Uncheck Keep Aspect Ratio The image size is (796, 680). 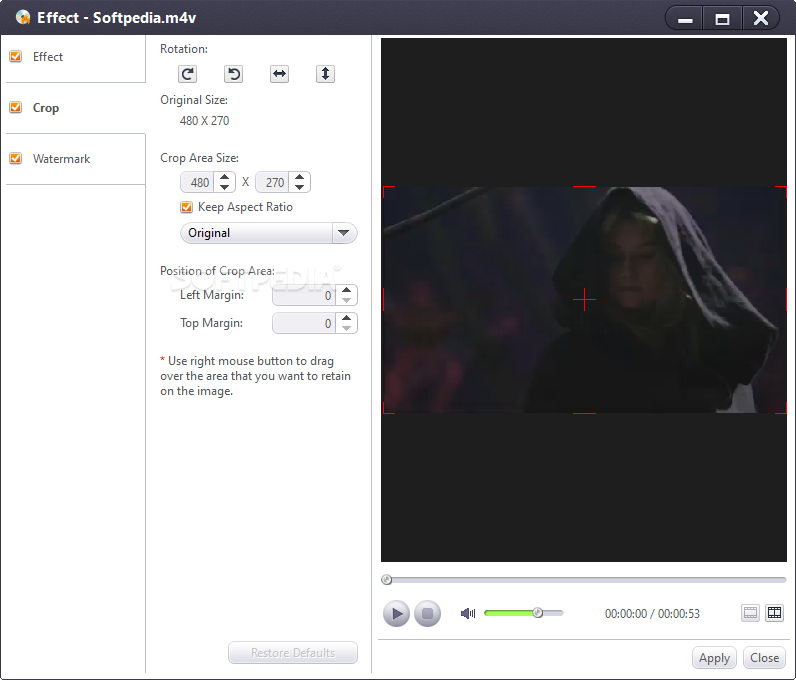tap(186, 207)
